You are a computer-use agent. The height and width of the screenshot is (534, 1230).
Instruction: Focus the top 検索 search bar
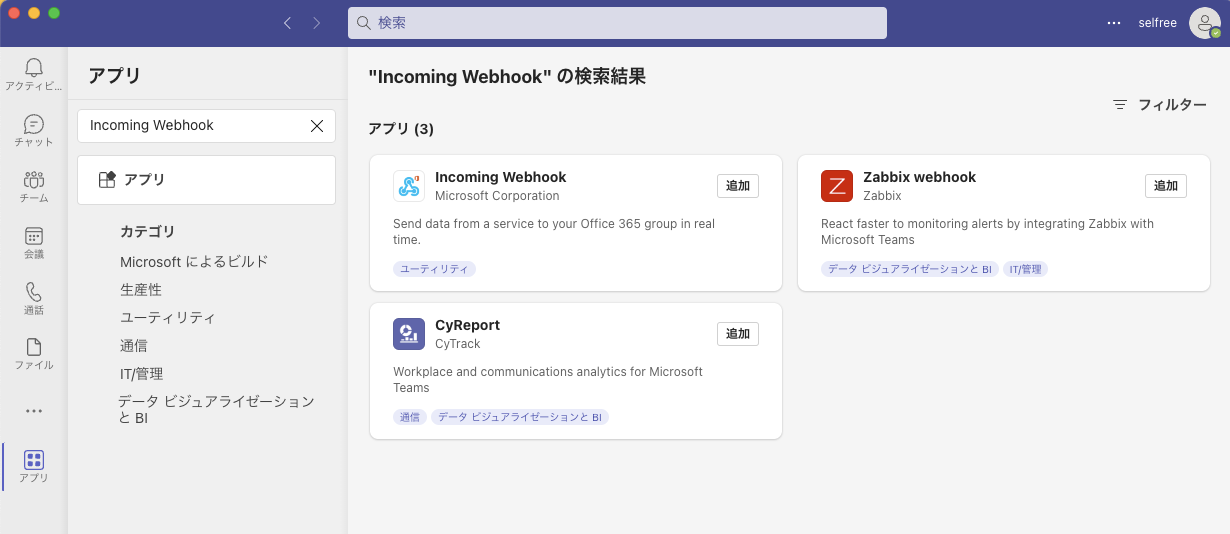[617, 23]
